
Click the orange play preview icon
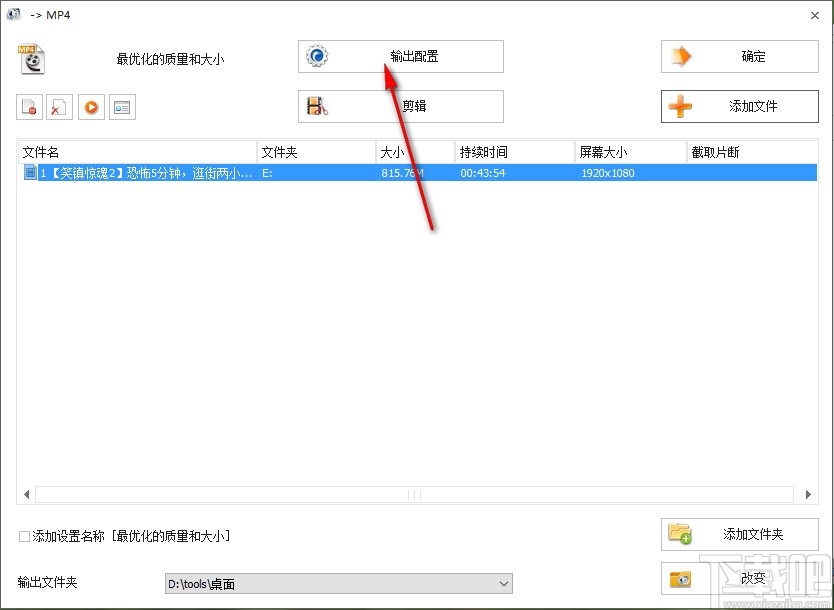tap(91, 107)
